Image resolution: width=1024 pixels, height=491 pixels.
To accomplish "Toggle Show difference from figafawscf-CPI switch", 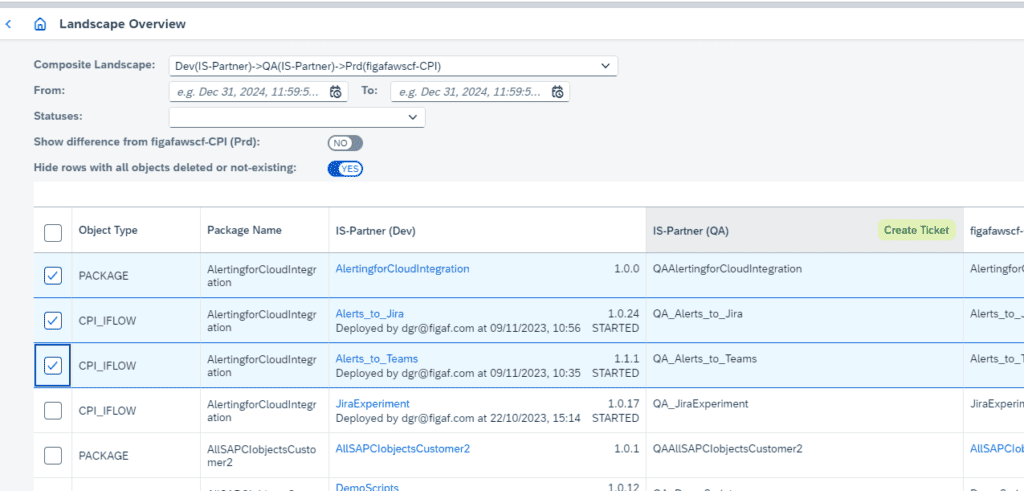I will (x=345, y=143).
